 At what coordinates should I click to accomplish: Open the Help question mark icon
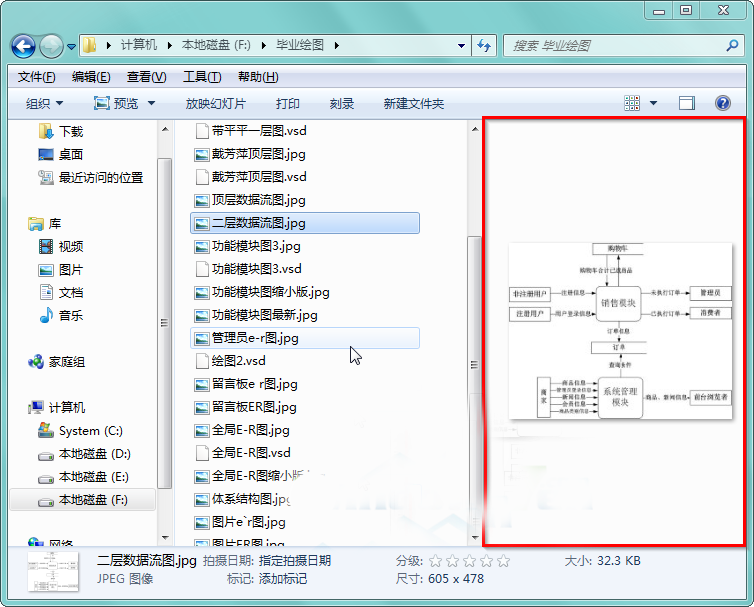tap(722, 103)
